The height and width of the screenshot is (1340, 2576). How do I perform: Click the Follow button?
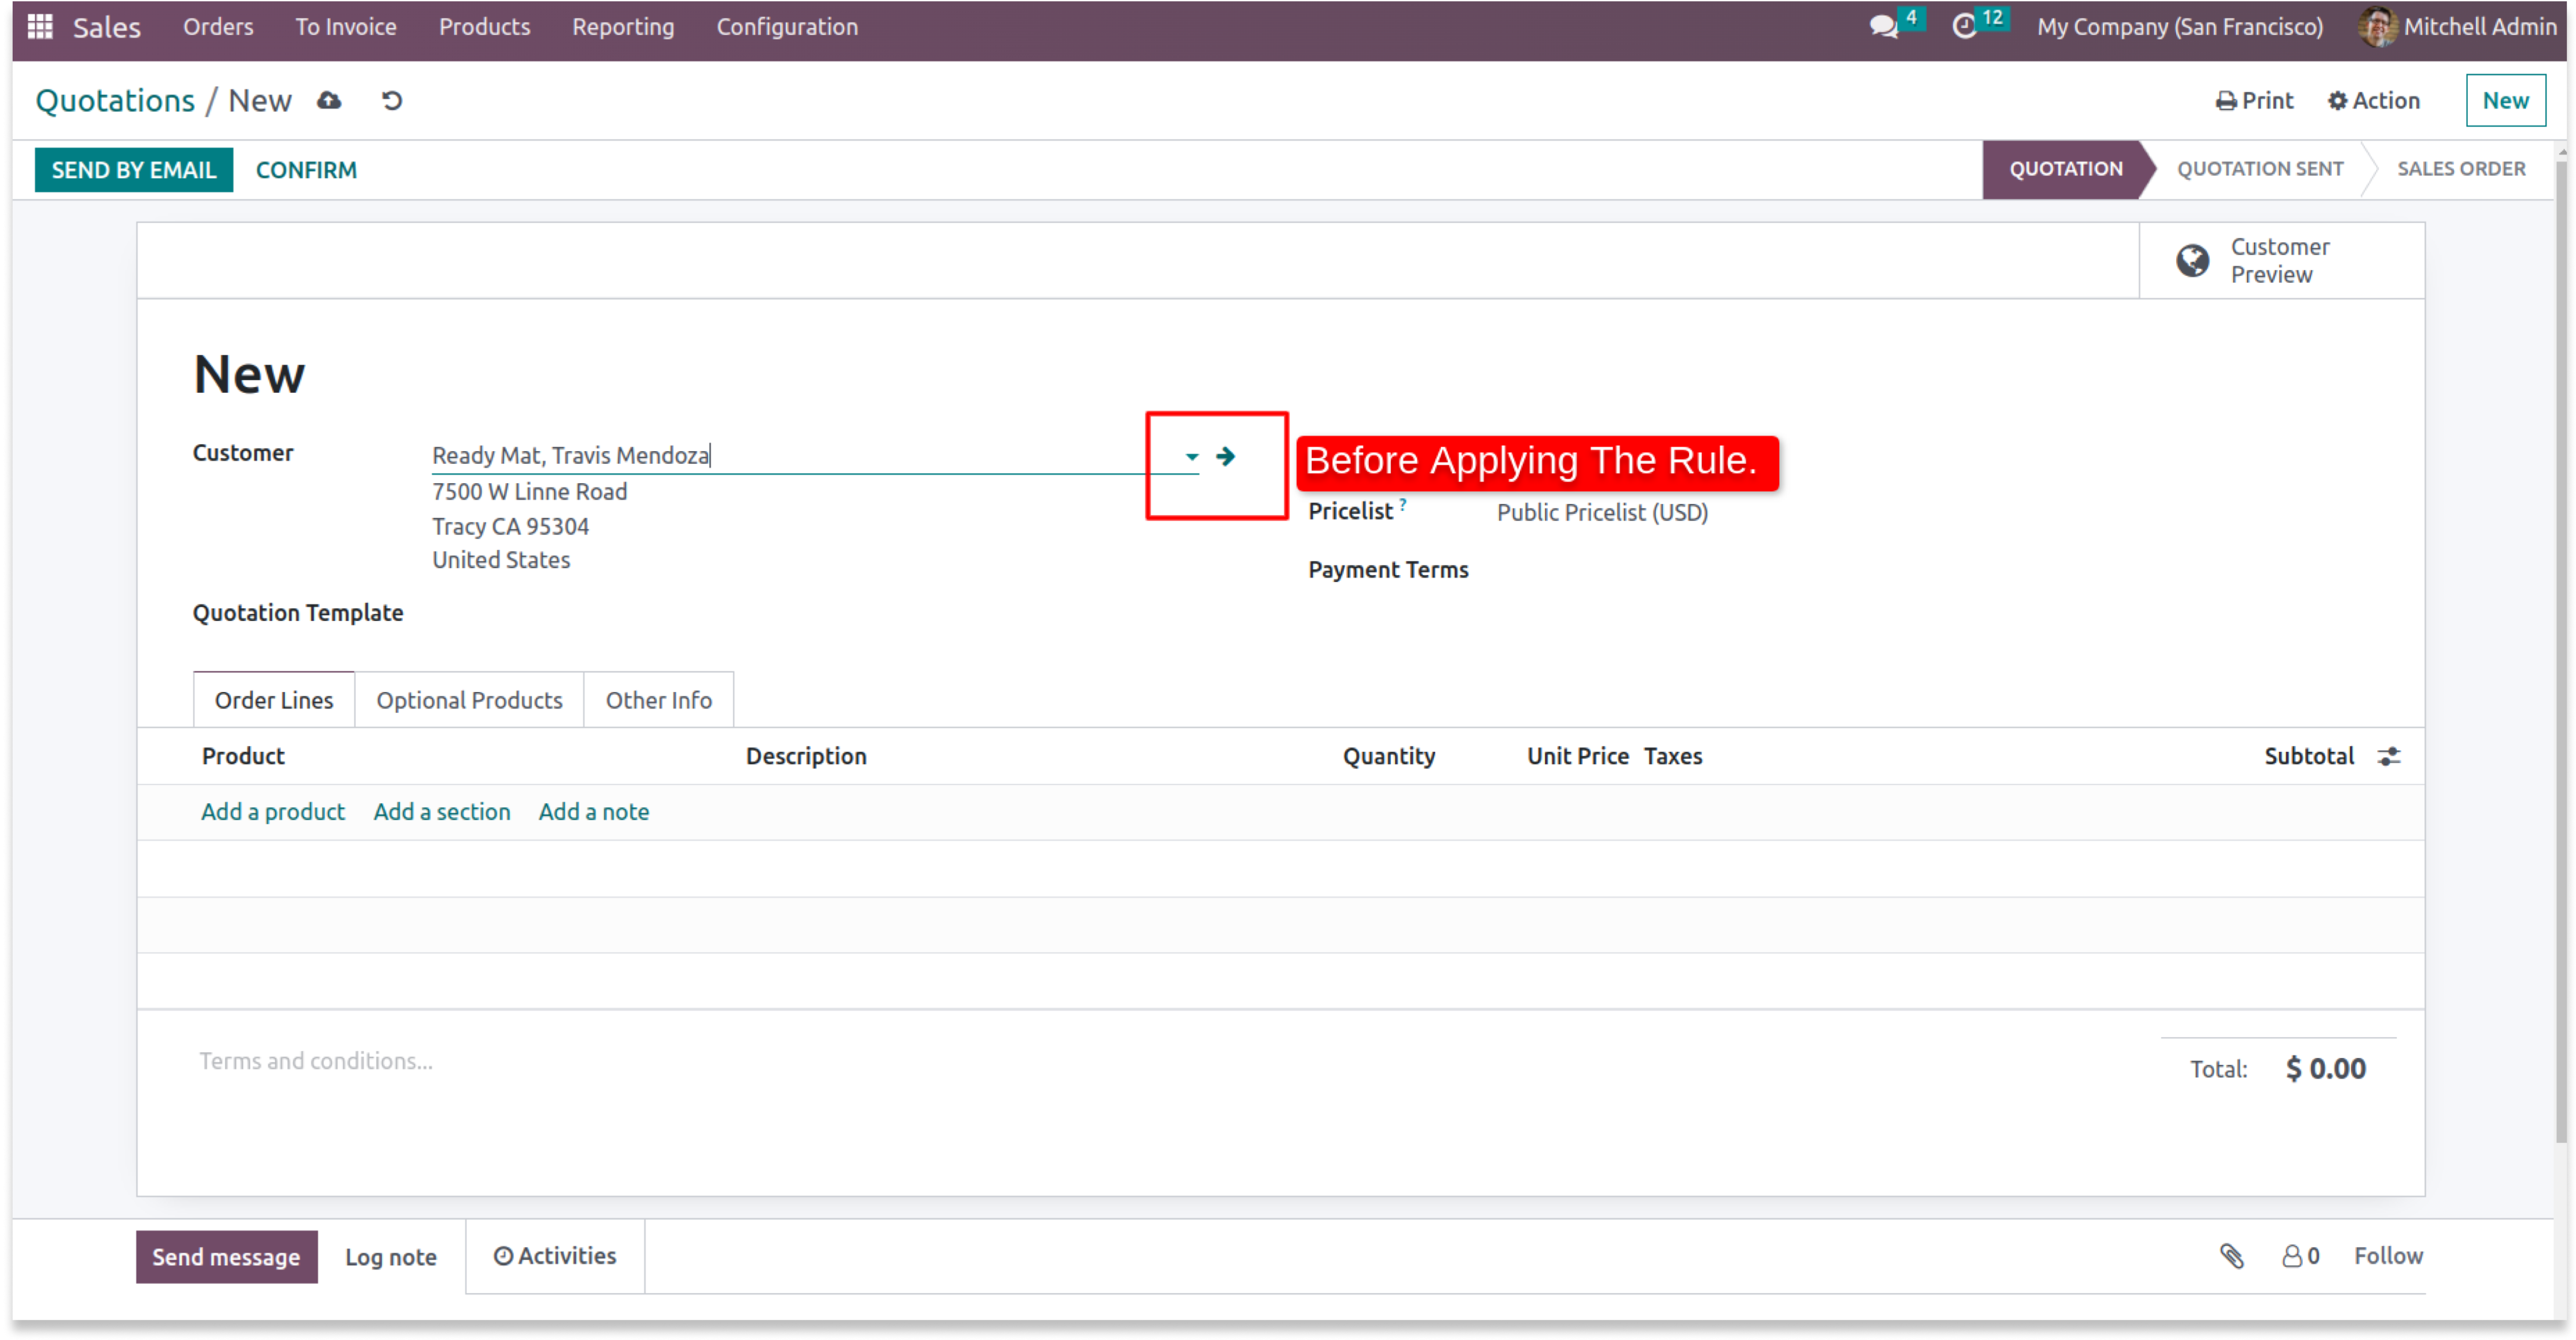2388,1256
